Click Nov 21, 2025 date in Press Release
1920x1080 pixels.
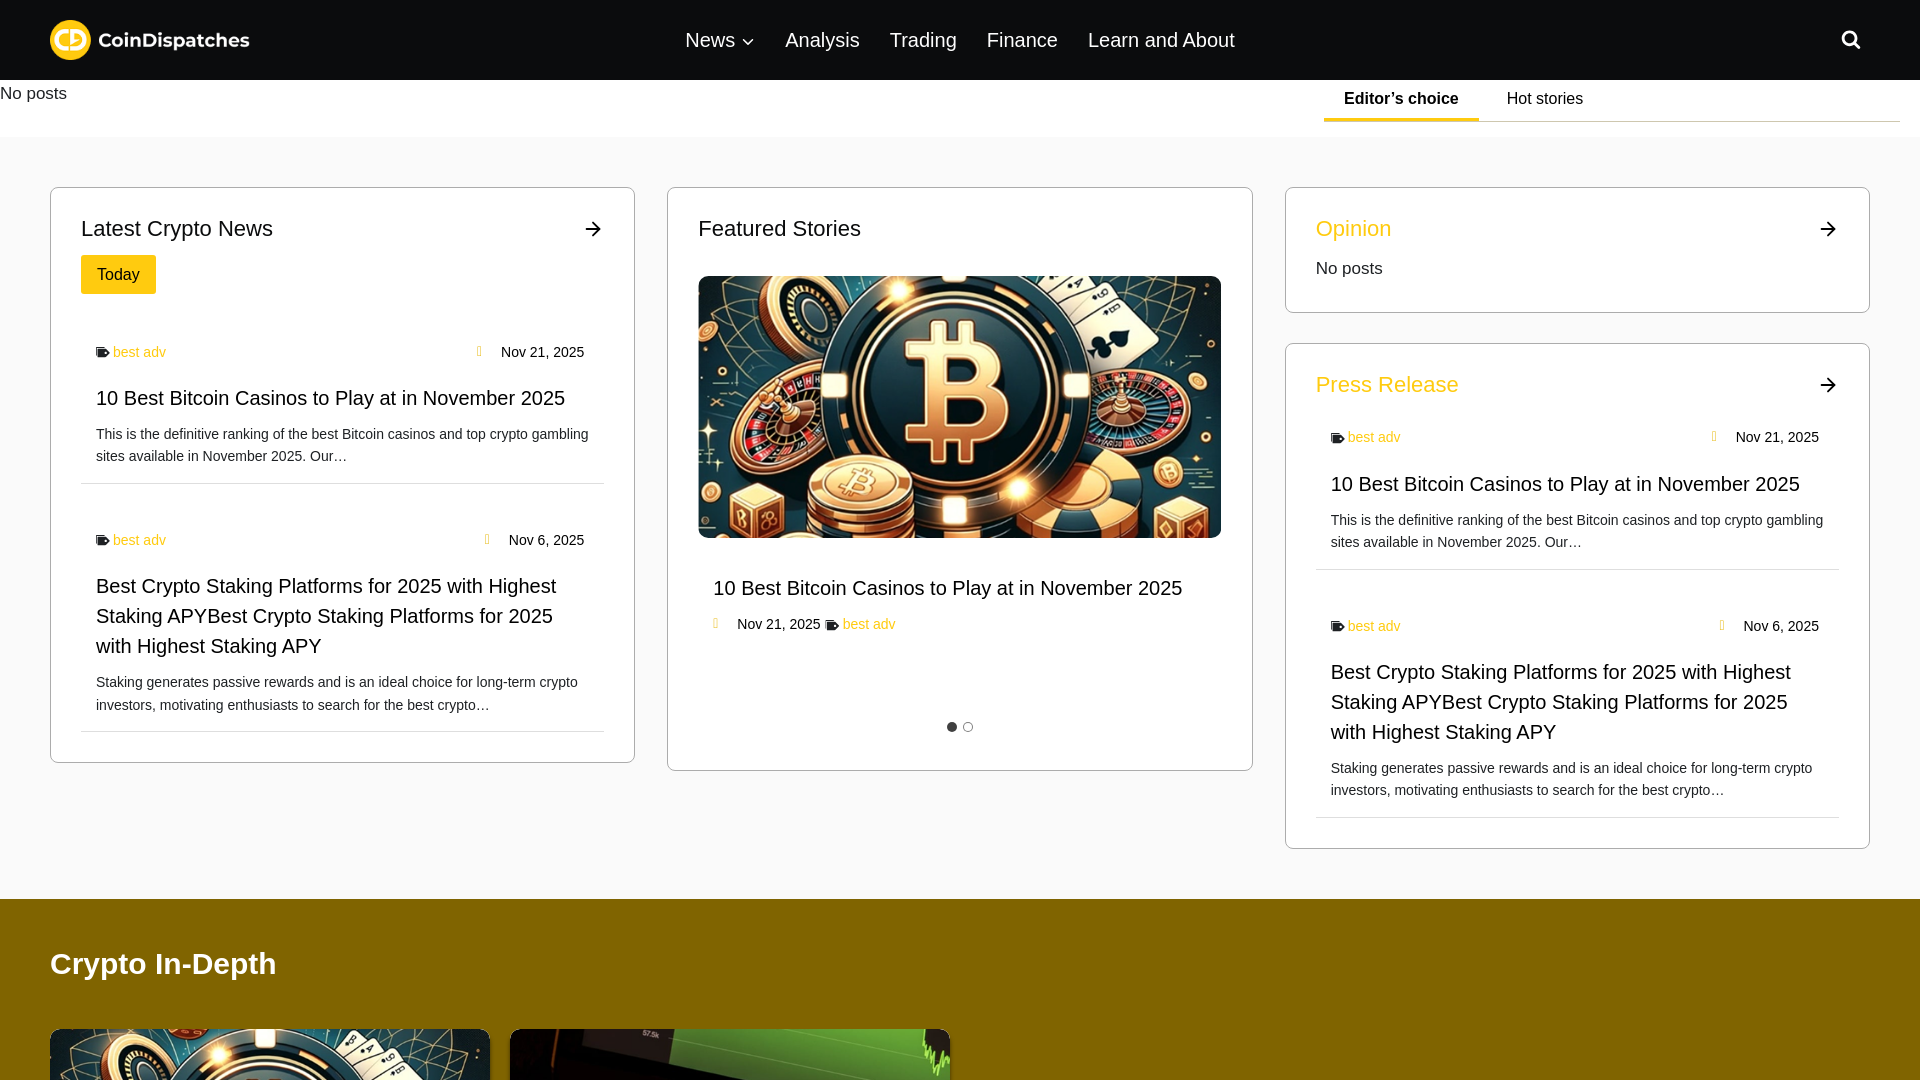pyautogui.click(x=1777, y=437)
